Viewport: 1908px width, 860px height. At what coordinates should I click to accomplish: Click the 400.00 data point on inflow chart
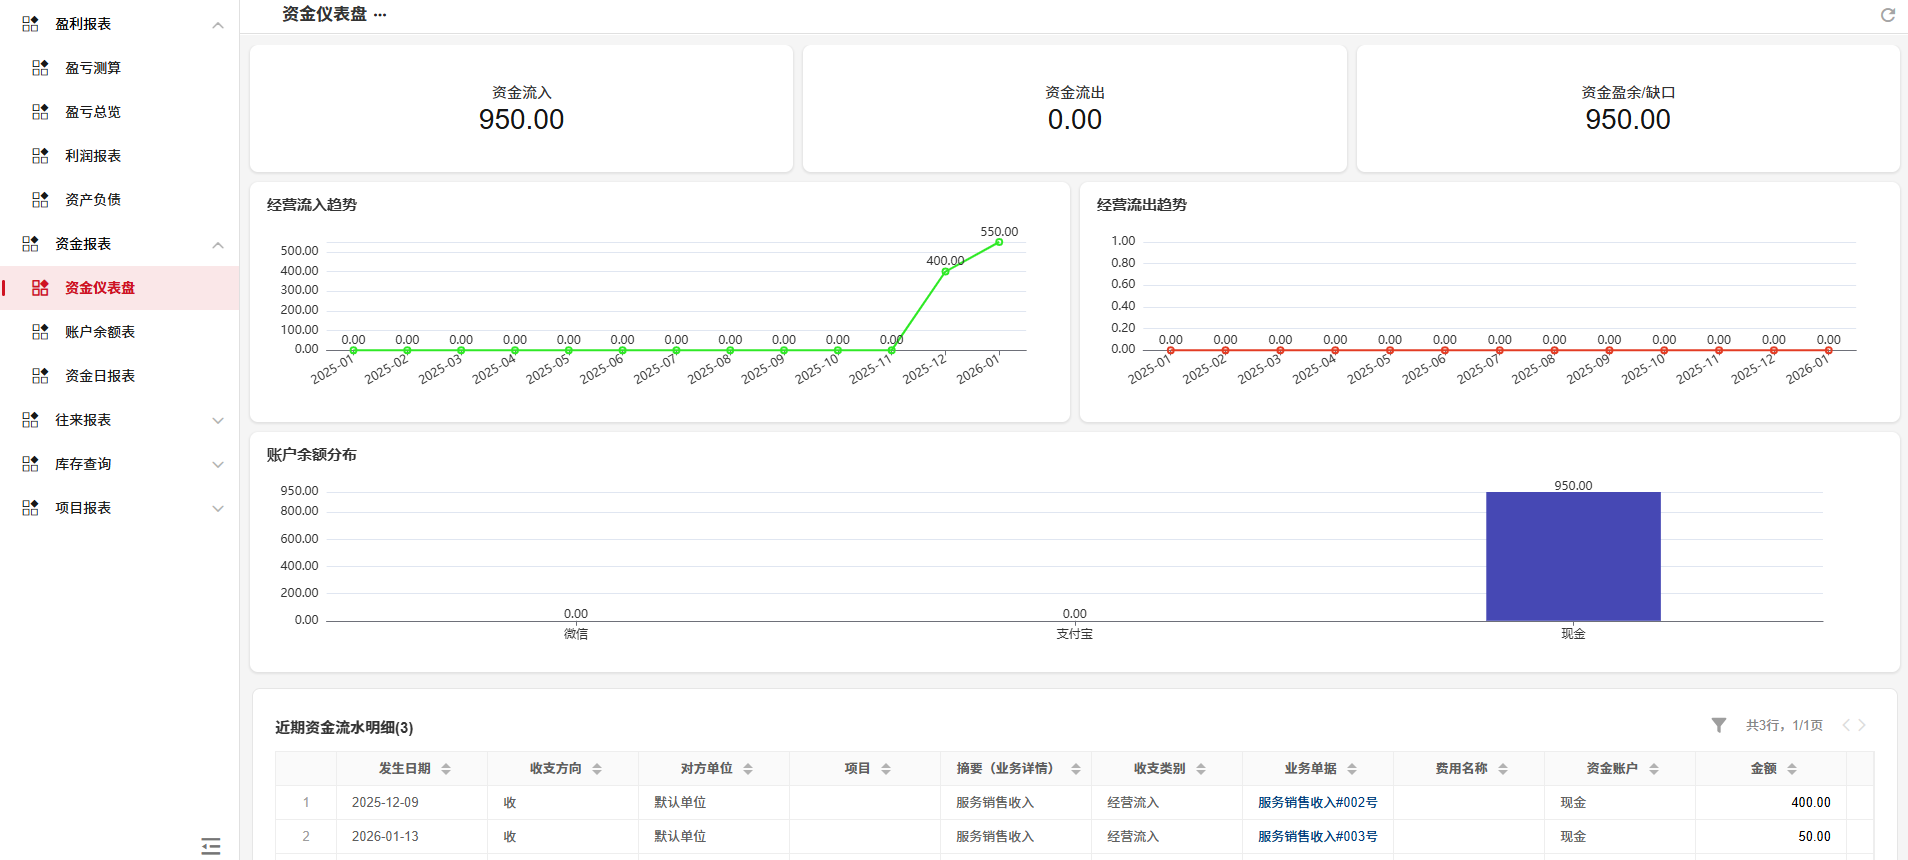point(945,271)
